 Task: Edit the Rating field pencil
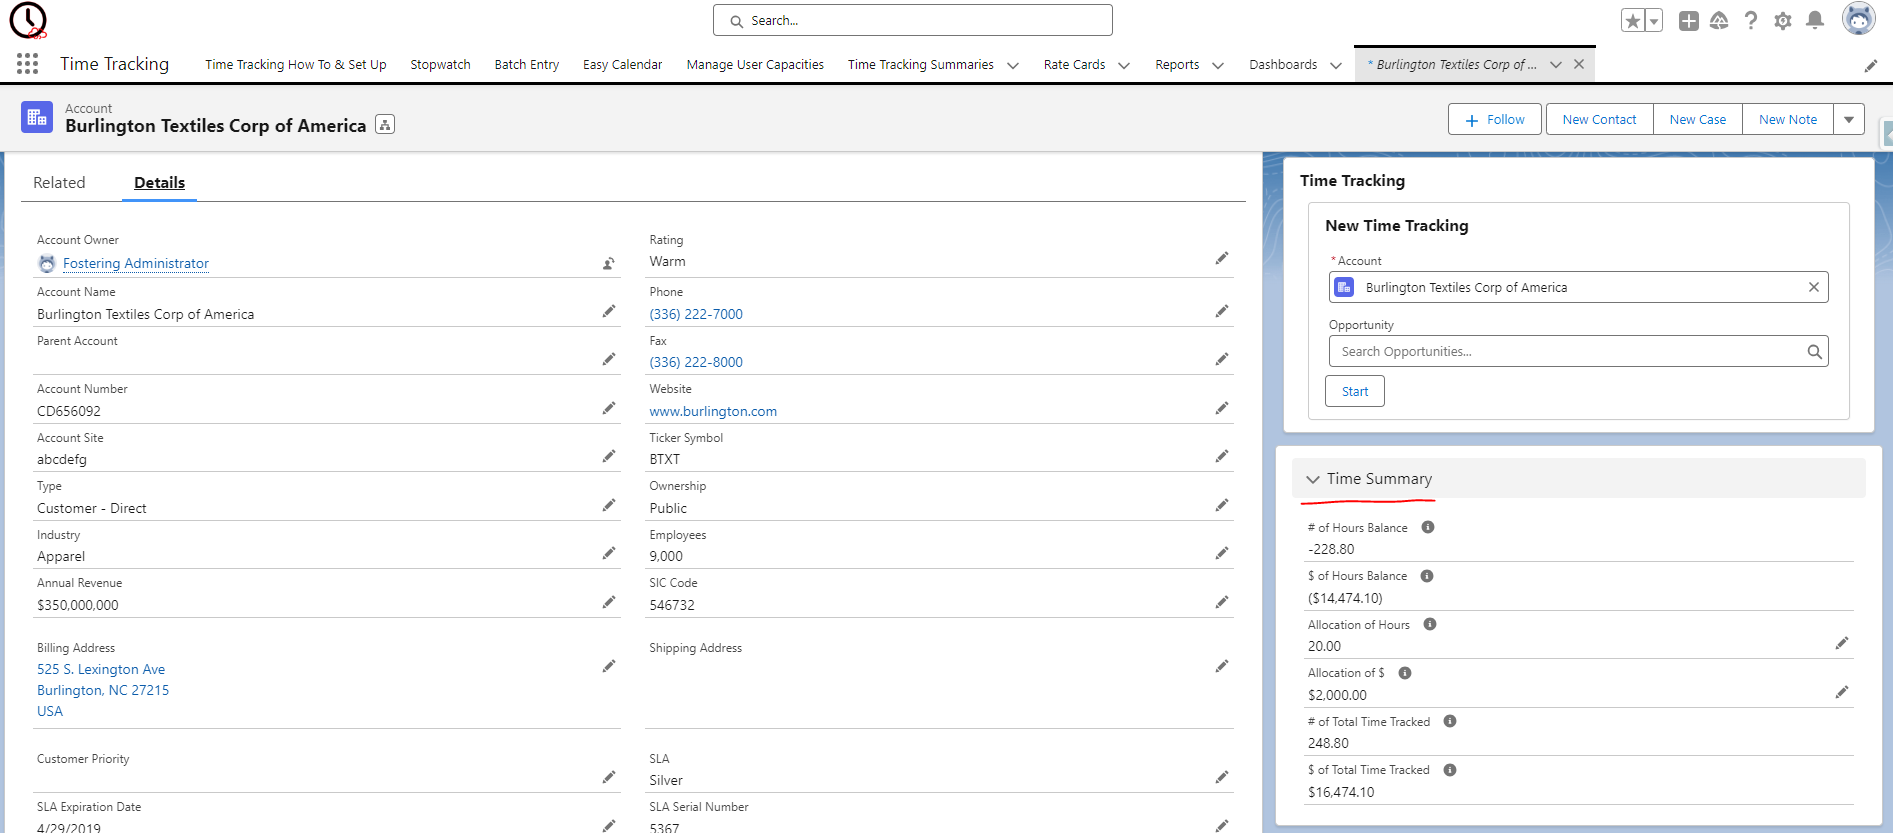(1221, 258)
